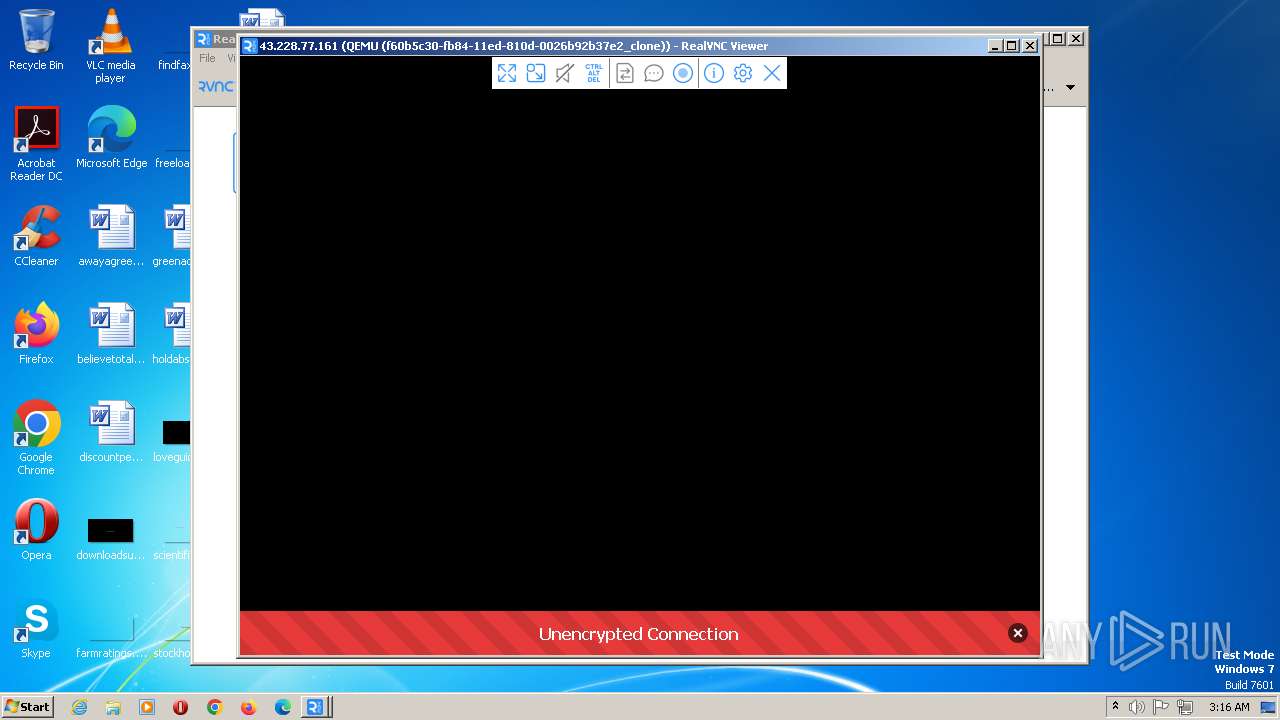The height and width of the screenshot is (720, 1280).
Task: Launch VLC media player shortcut
Action: [x=110, y=46]
